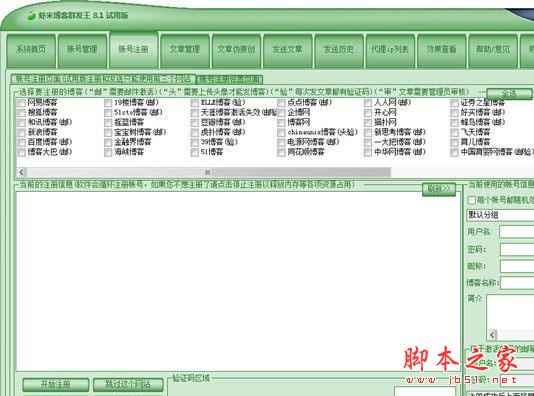
Task: View the 发送历史 tab
Action: tap(339, 50)
